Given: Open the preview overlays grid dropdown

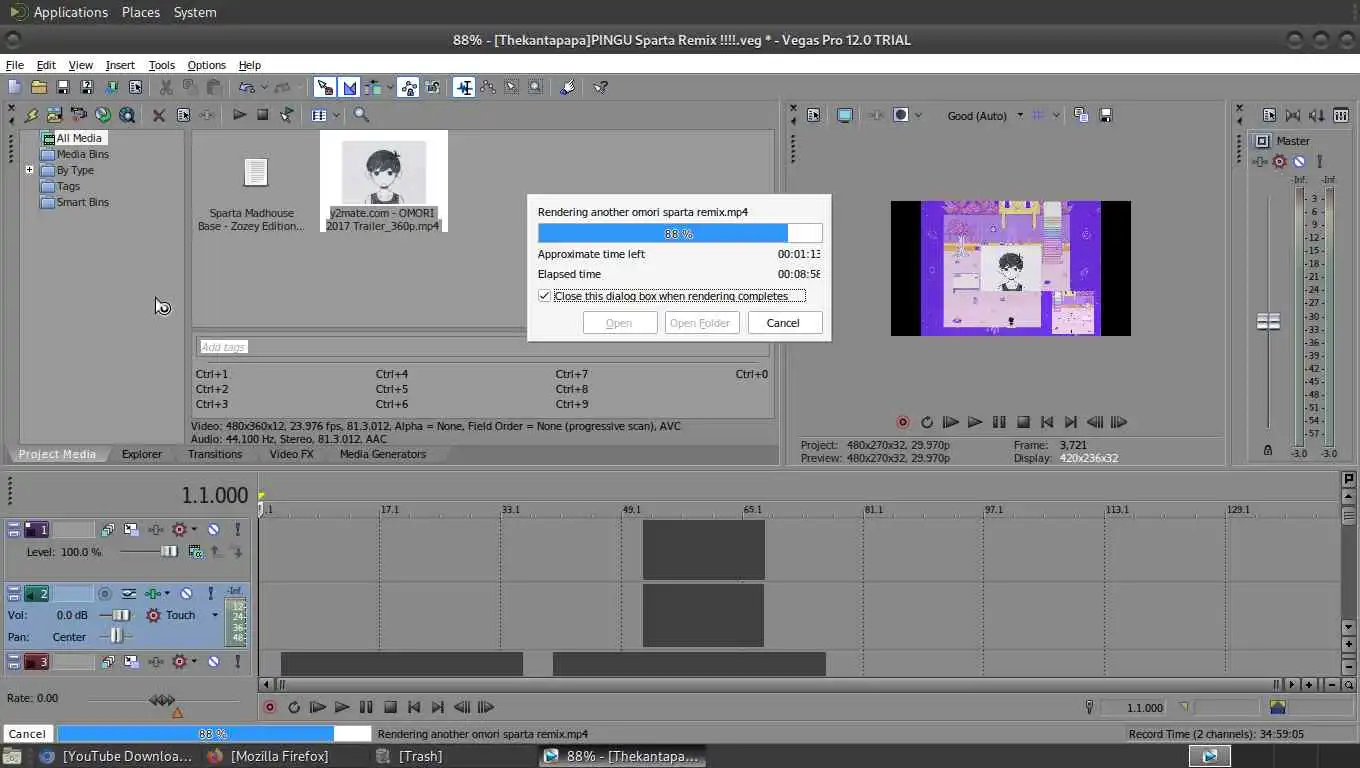Looking at the screenshot, I should pyautogui.click(x=1056, y=115).
